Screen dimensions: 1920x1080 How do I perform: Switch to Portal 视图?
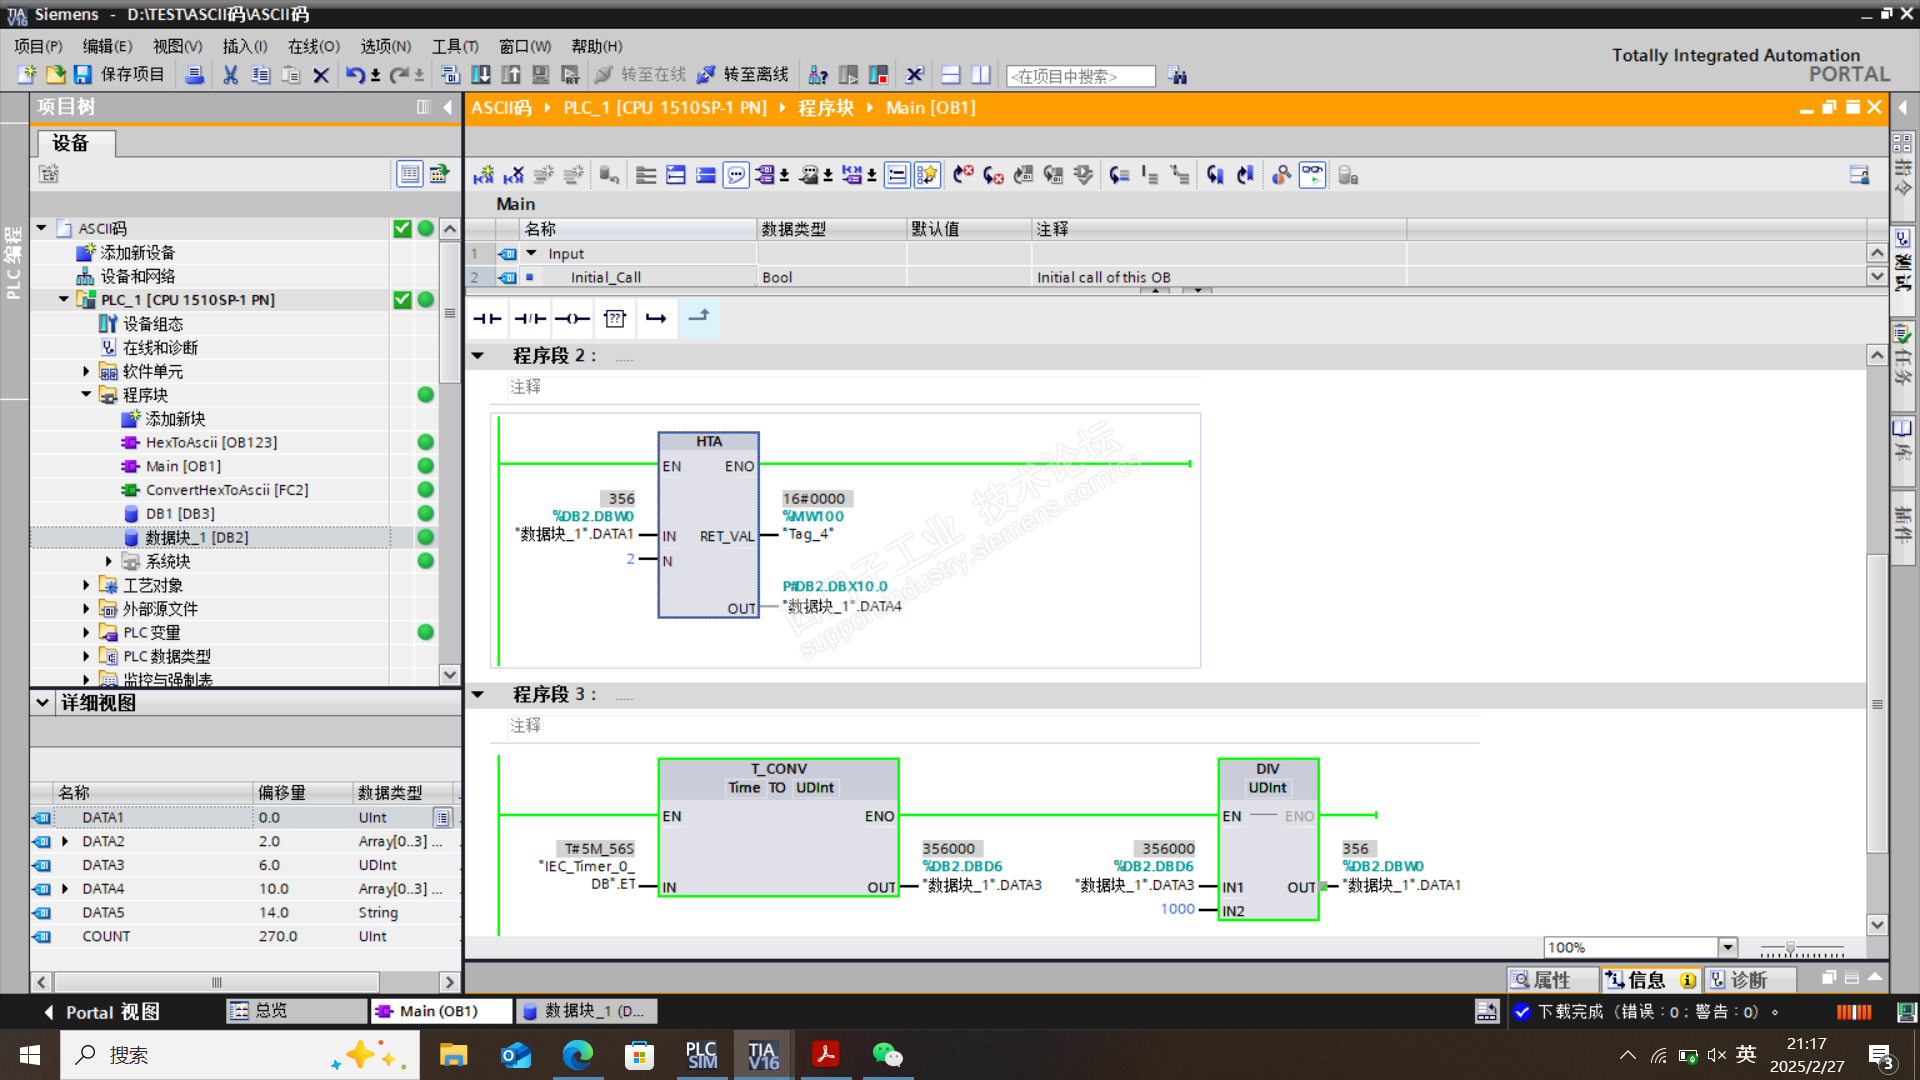[x=100, y=1012]
